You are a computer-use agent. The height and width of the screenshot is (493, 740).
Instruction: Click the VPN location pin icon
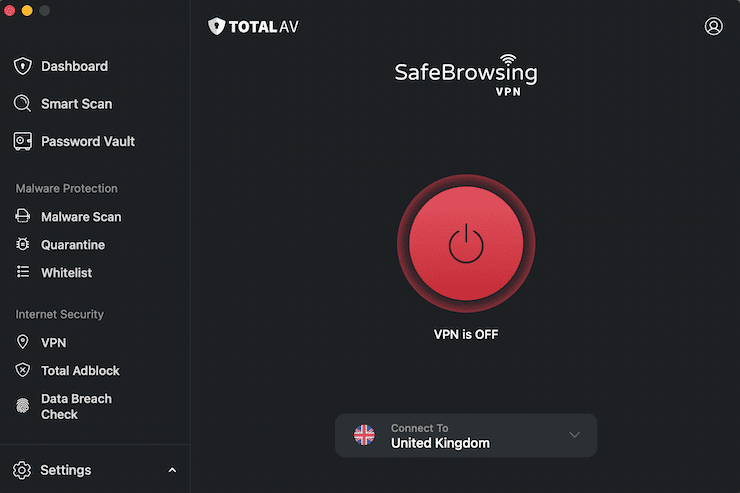[x=23, y=342]
